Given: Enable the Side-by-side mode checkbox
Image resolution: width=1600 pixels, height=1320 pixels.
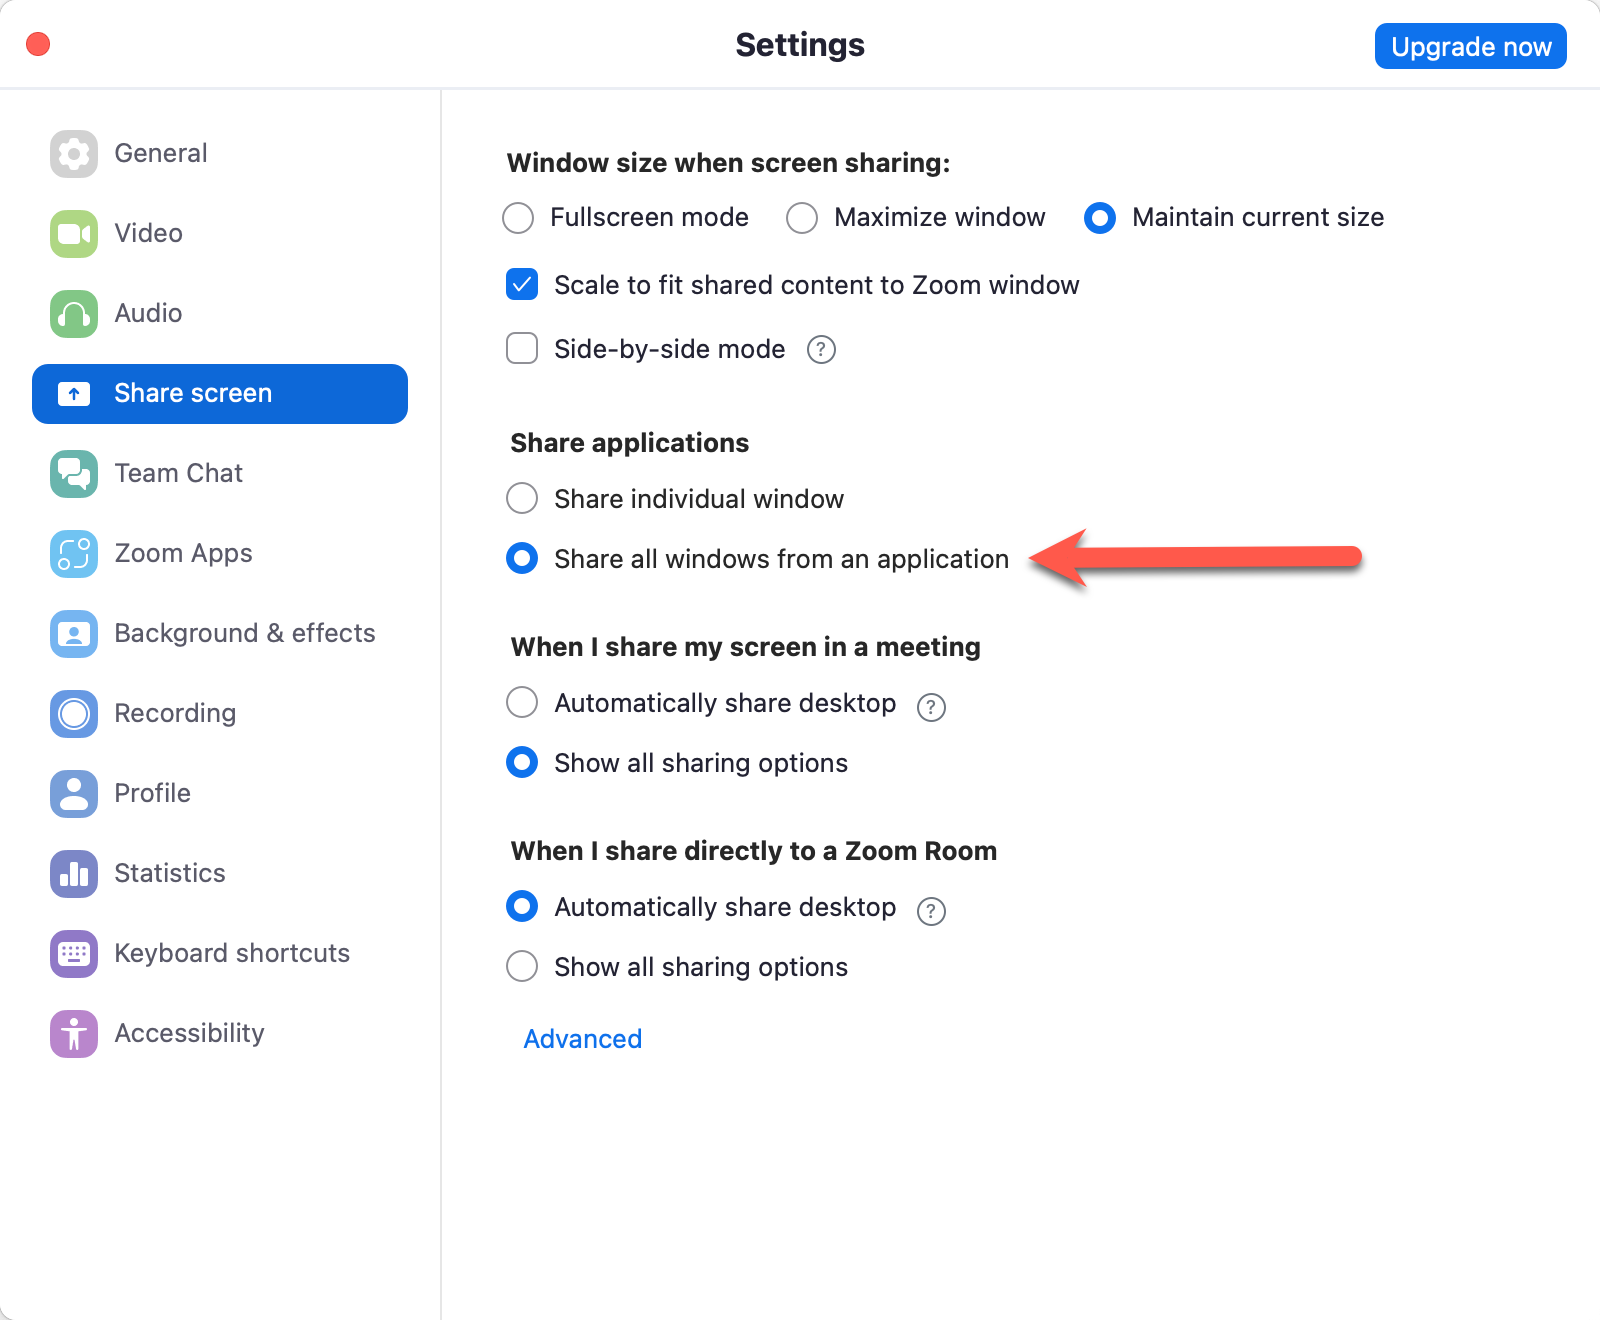Looking at the screenshot, I should pyautogui.click(x=522, y=349).
